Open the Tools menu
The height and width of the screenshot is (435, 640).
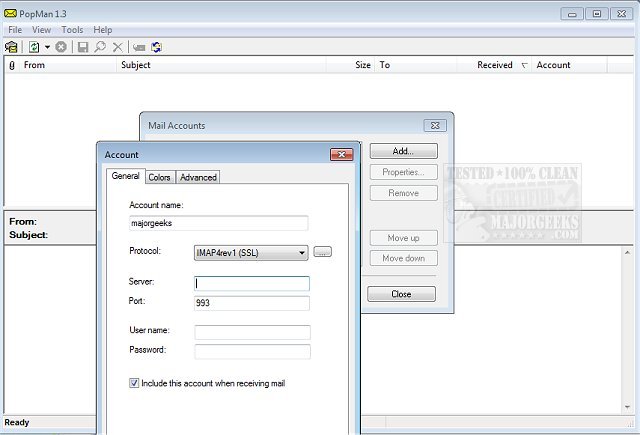72,30
